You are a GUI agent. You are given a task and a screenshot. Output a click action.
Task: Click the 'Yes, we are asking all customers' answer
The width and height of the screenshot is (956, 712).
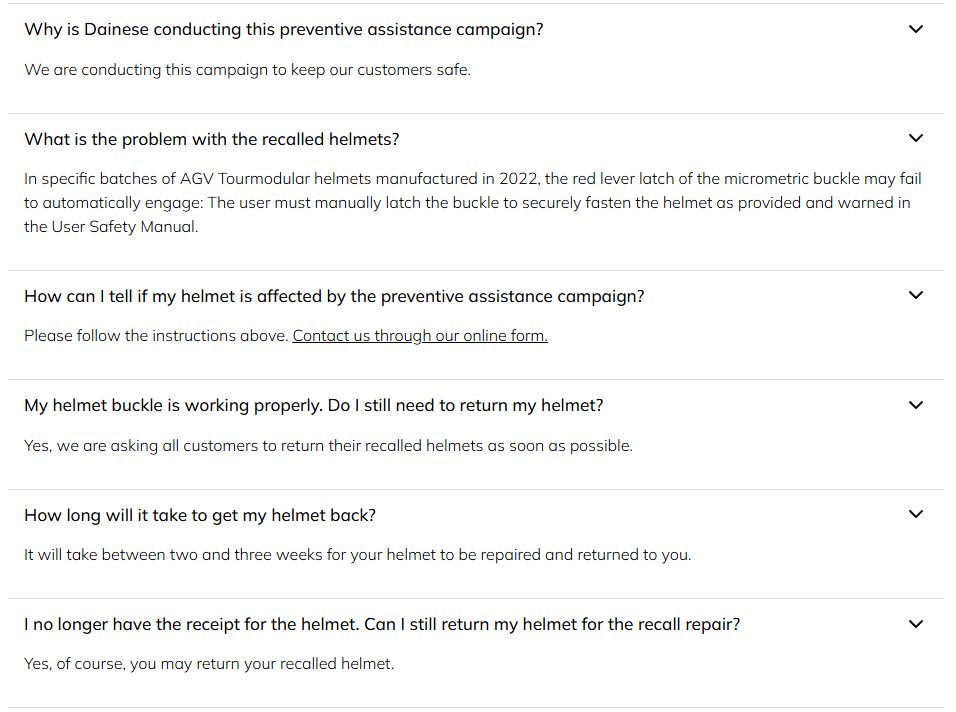click(328, 446)
